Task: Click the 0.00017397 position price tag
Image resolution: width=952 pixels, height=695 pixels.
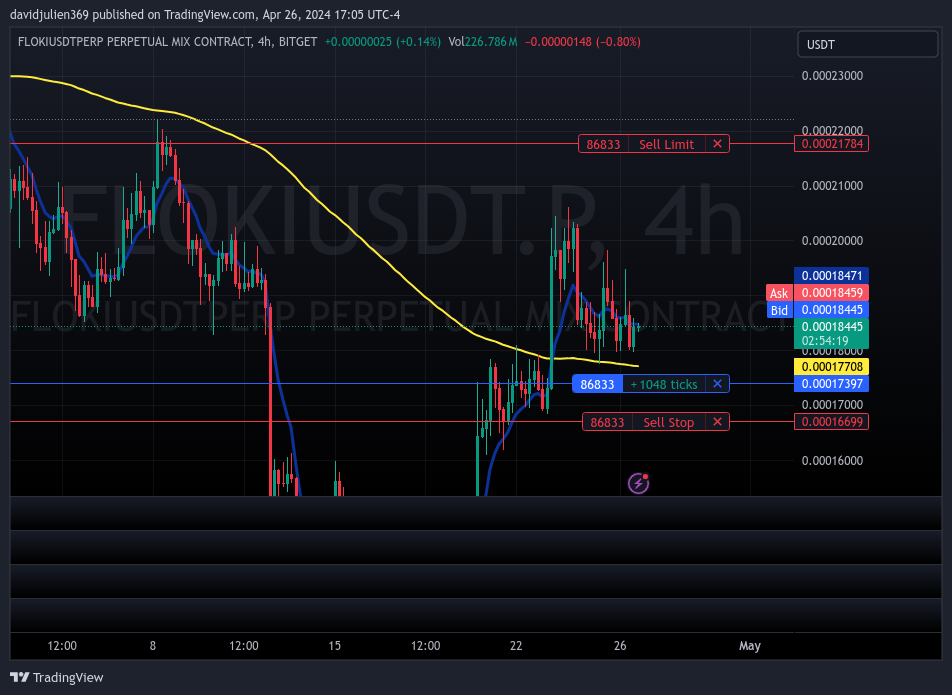Action: click(831, 384)
